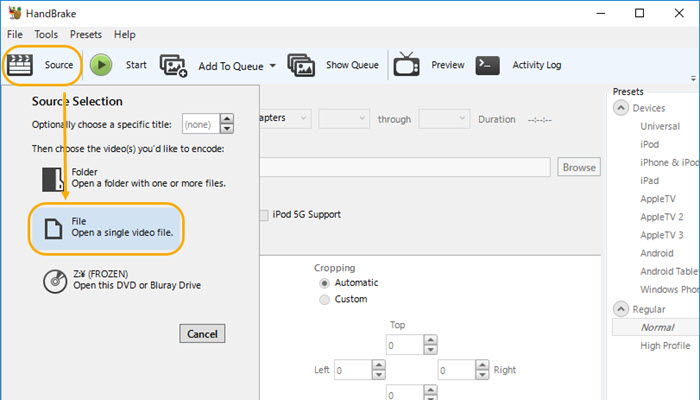
Task: Select the Windows Phone preset
Action: tap(670, 289)
